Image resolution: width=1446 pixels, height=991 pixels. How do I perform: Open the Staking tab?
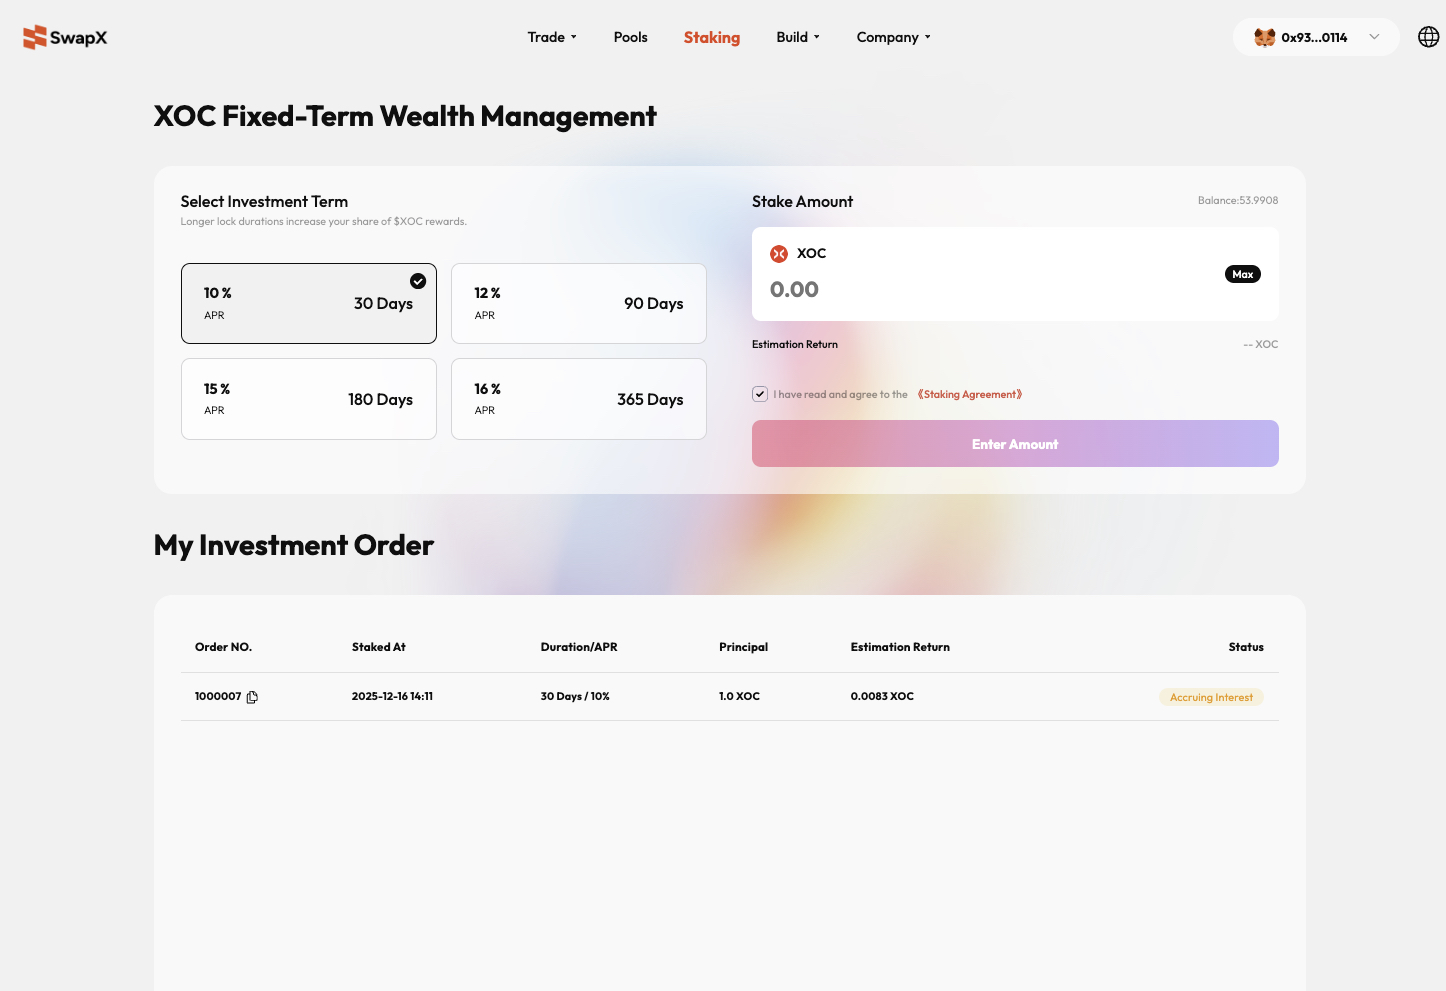711,37
